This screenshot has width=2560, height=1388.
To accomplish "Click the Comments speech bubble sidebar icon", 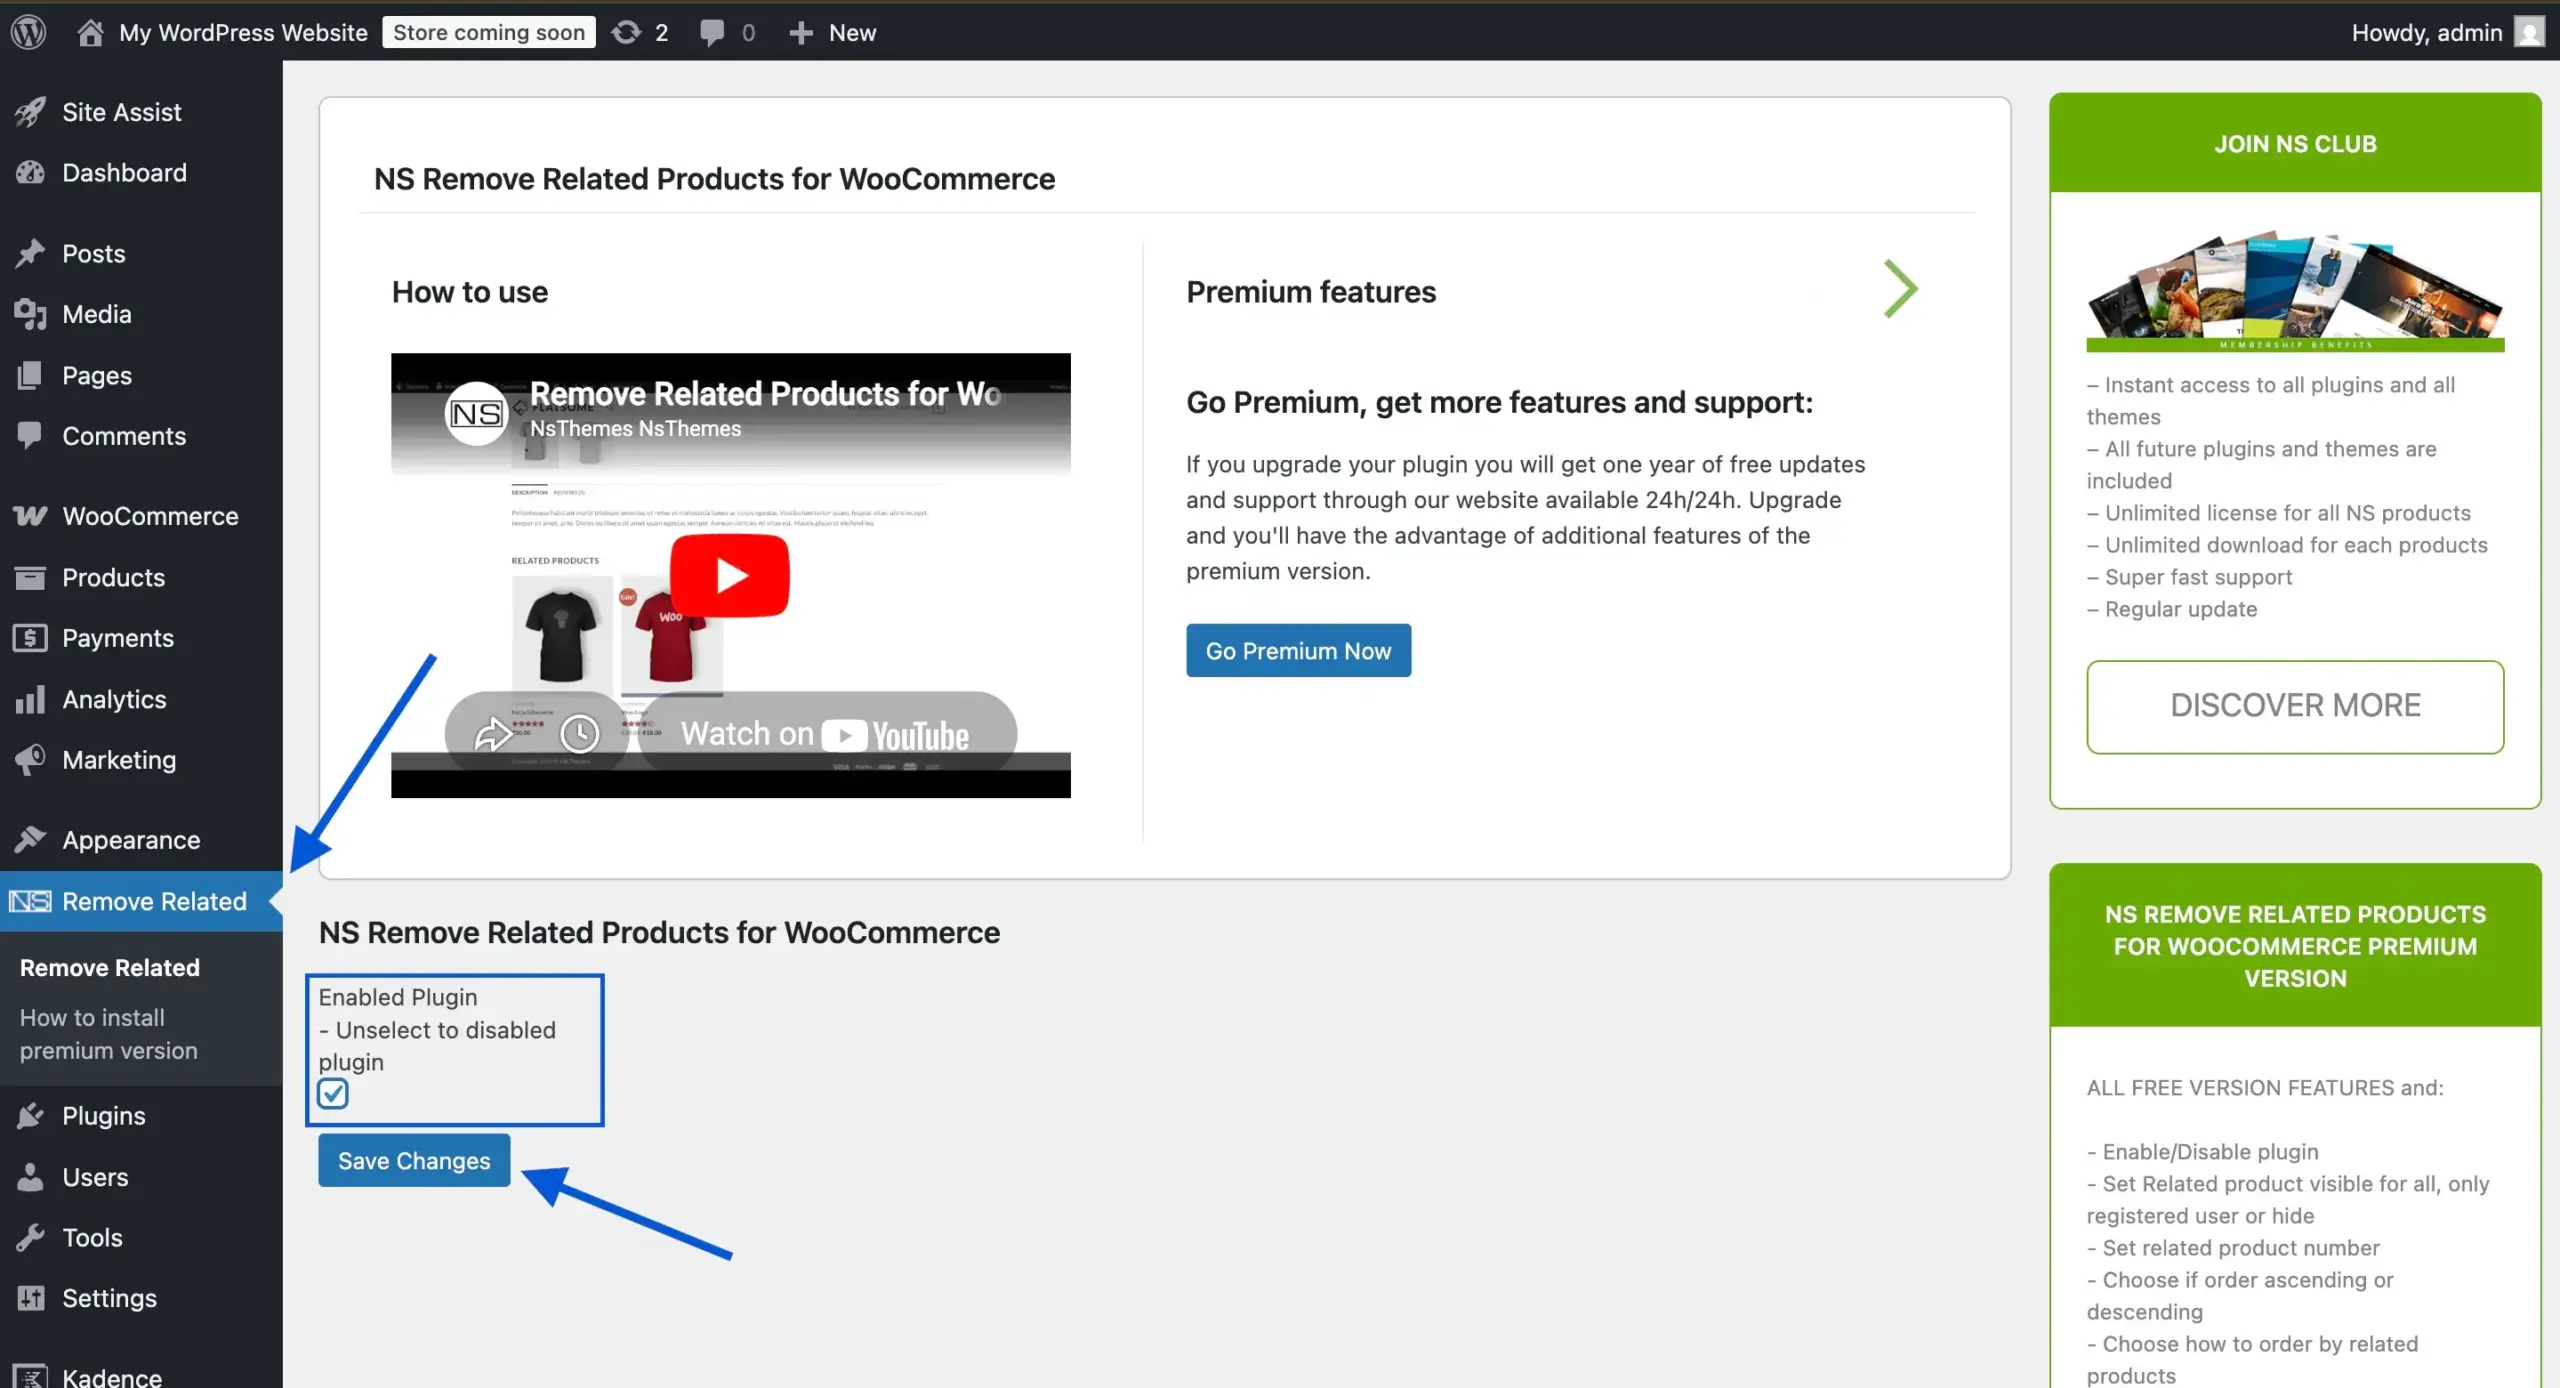I will pos(30,435).
